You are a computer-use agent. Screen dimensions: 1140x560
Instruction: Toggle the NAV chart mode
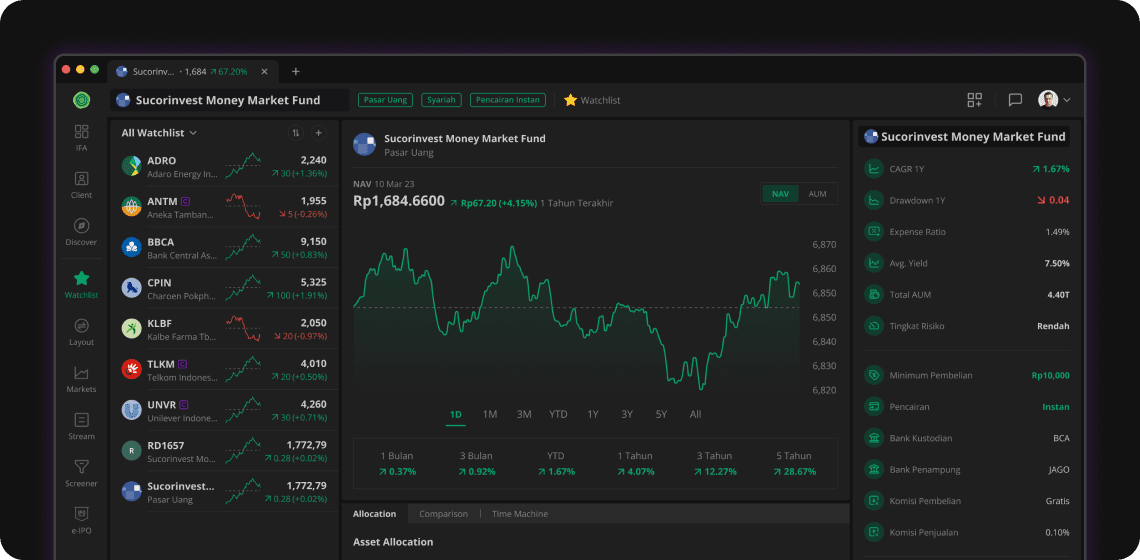coord(780,194)
